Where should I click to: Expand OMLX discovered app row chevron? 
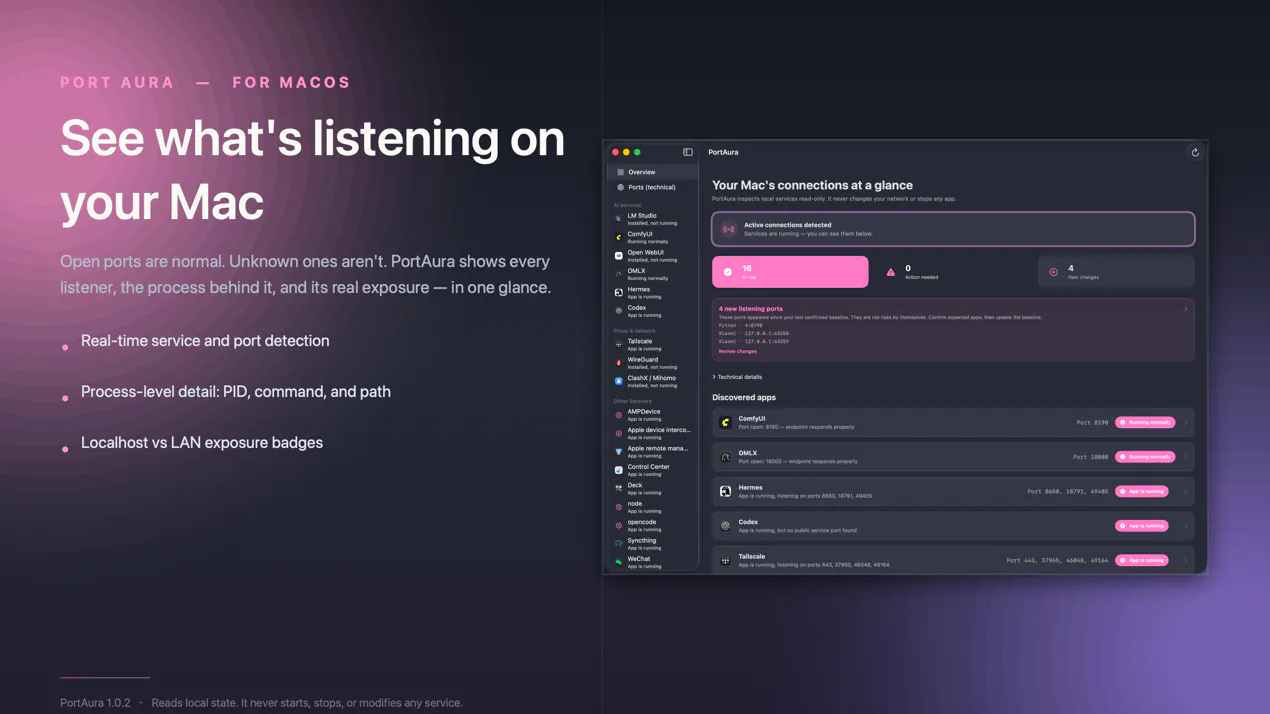click(1186, 457)
